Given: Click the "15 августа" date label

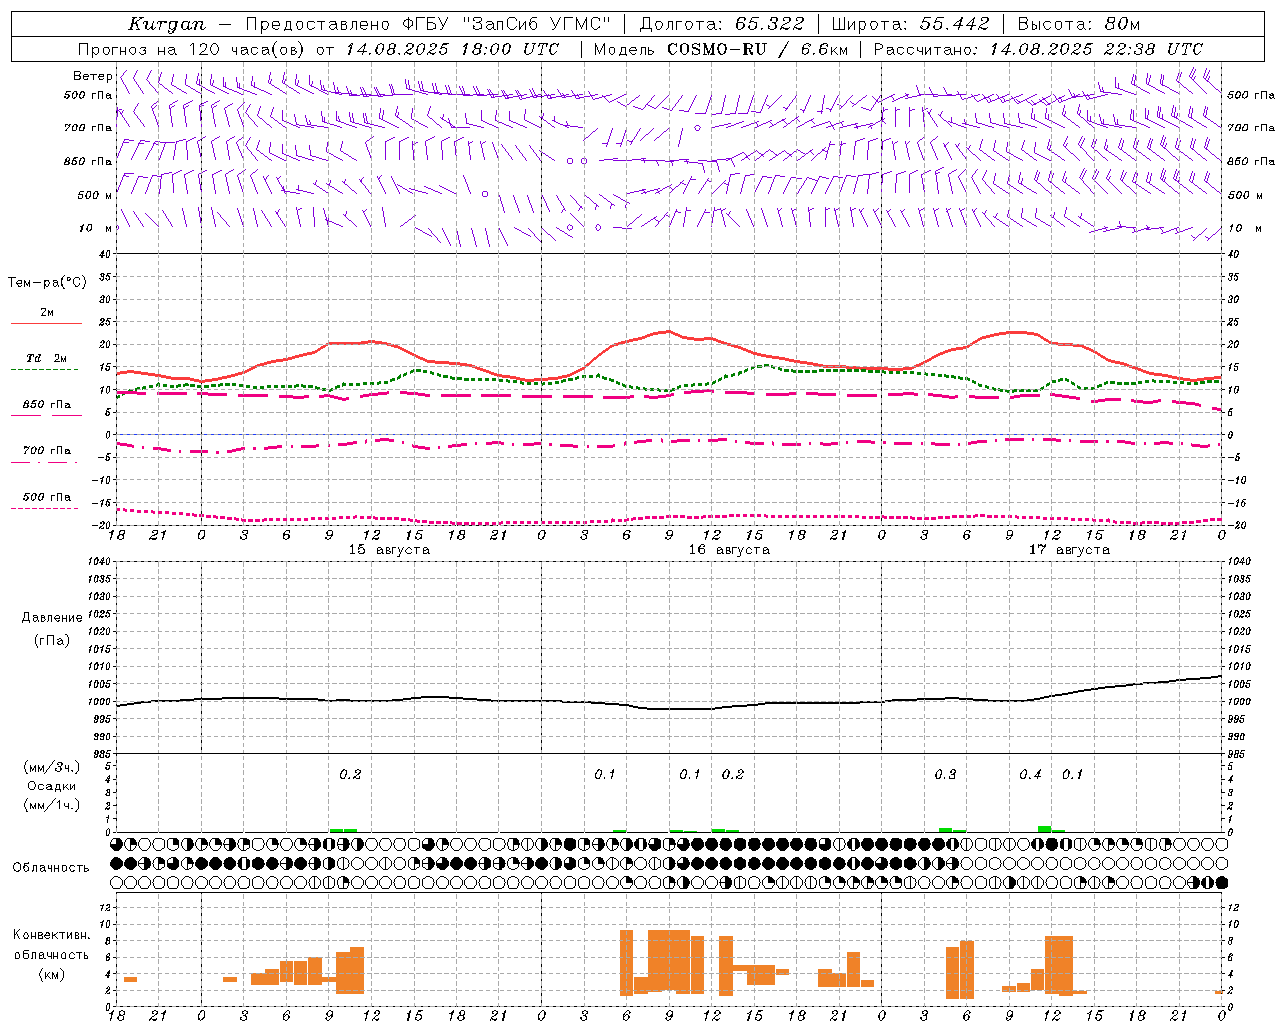Looking at the screenshot, I should click(389, 550).
